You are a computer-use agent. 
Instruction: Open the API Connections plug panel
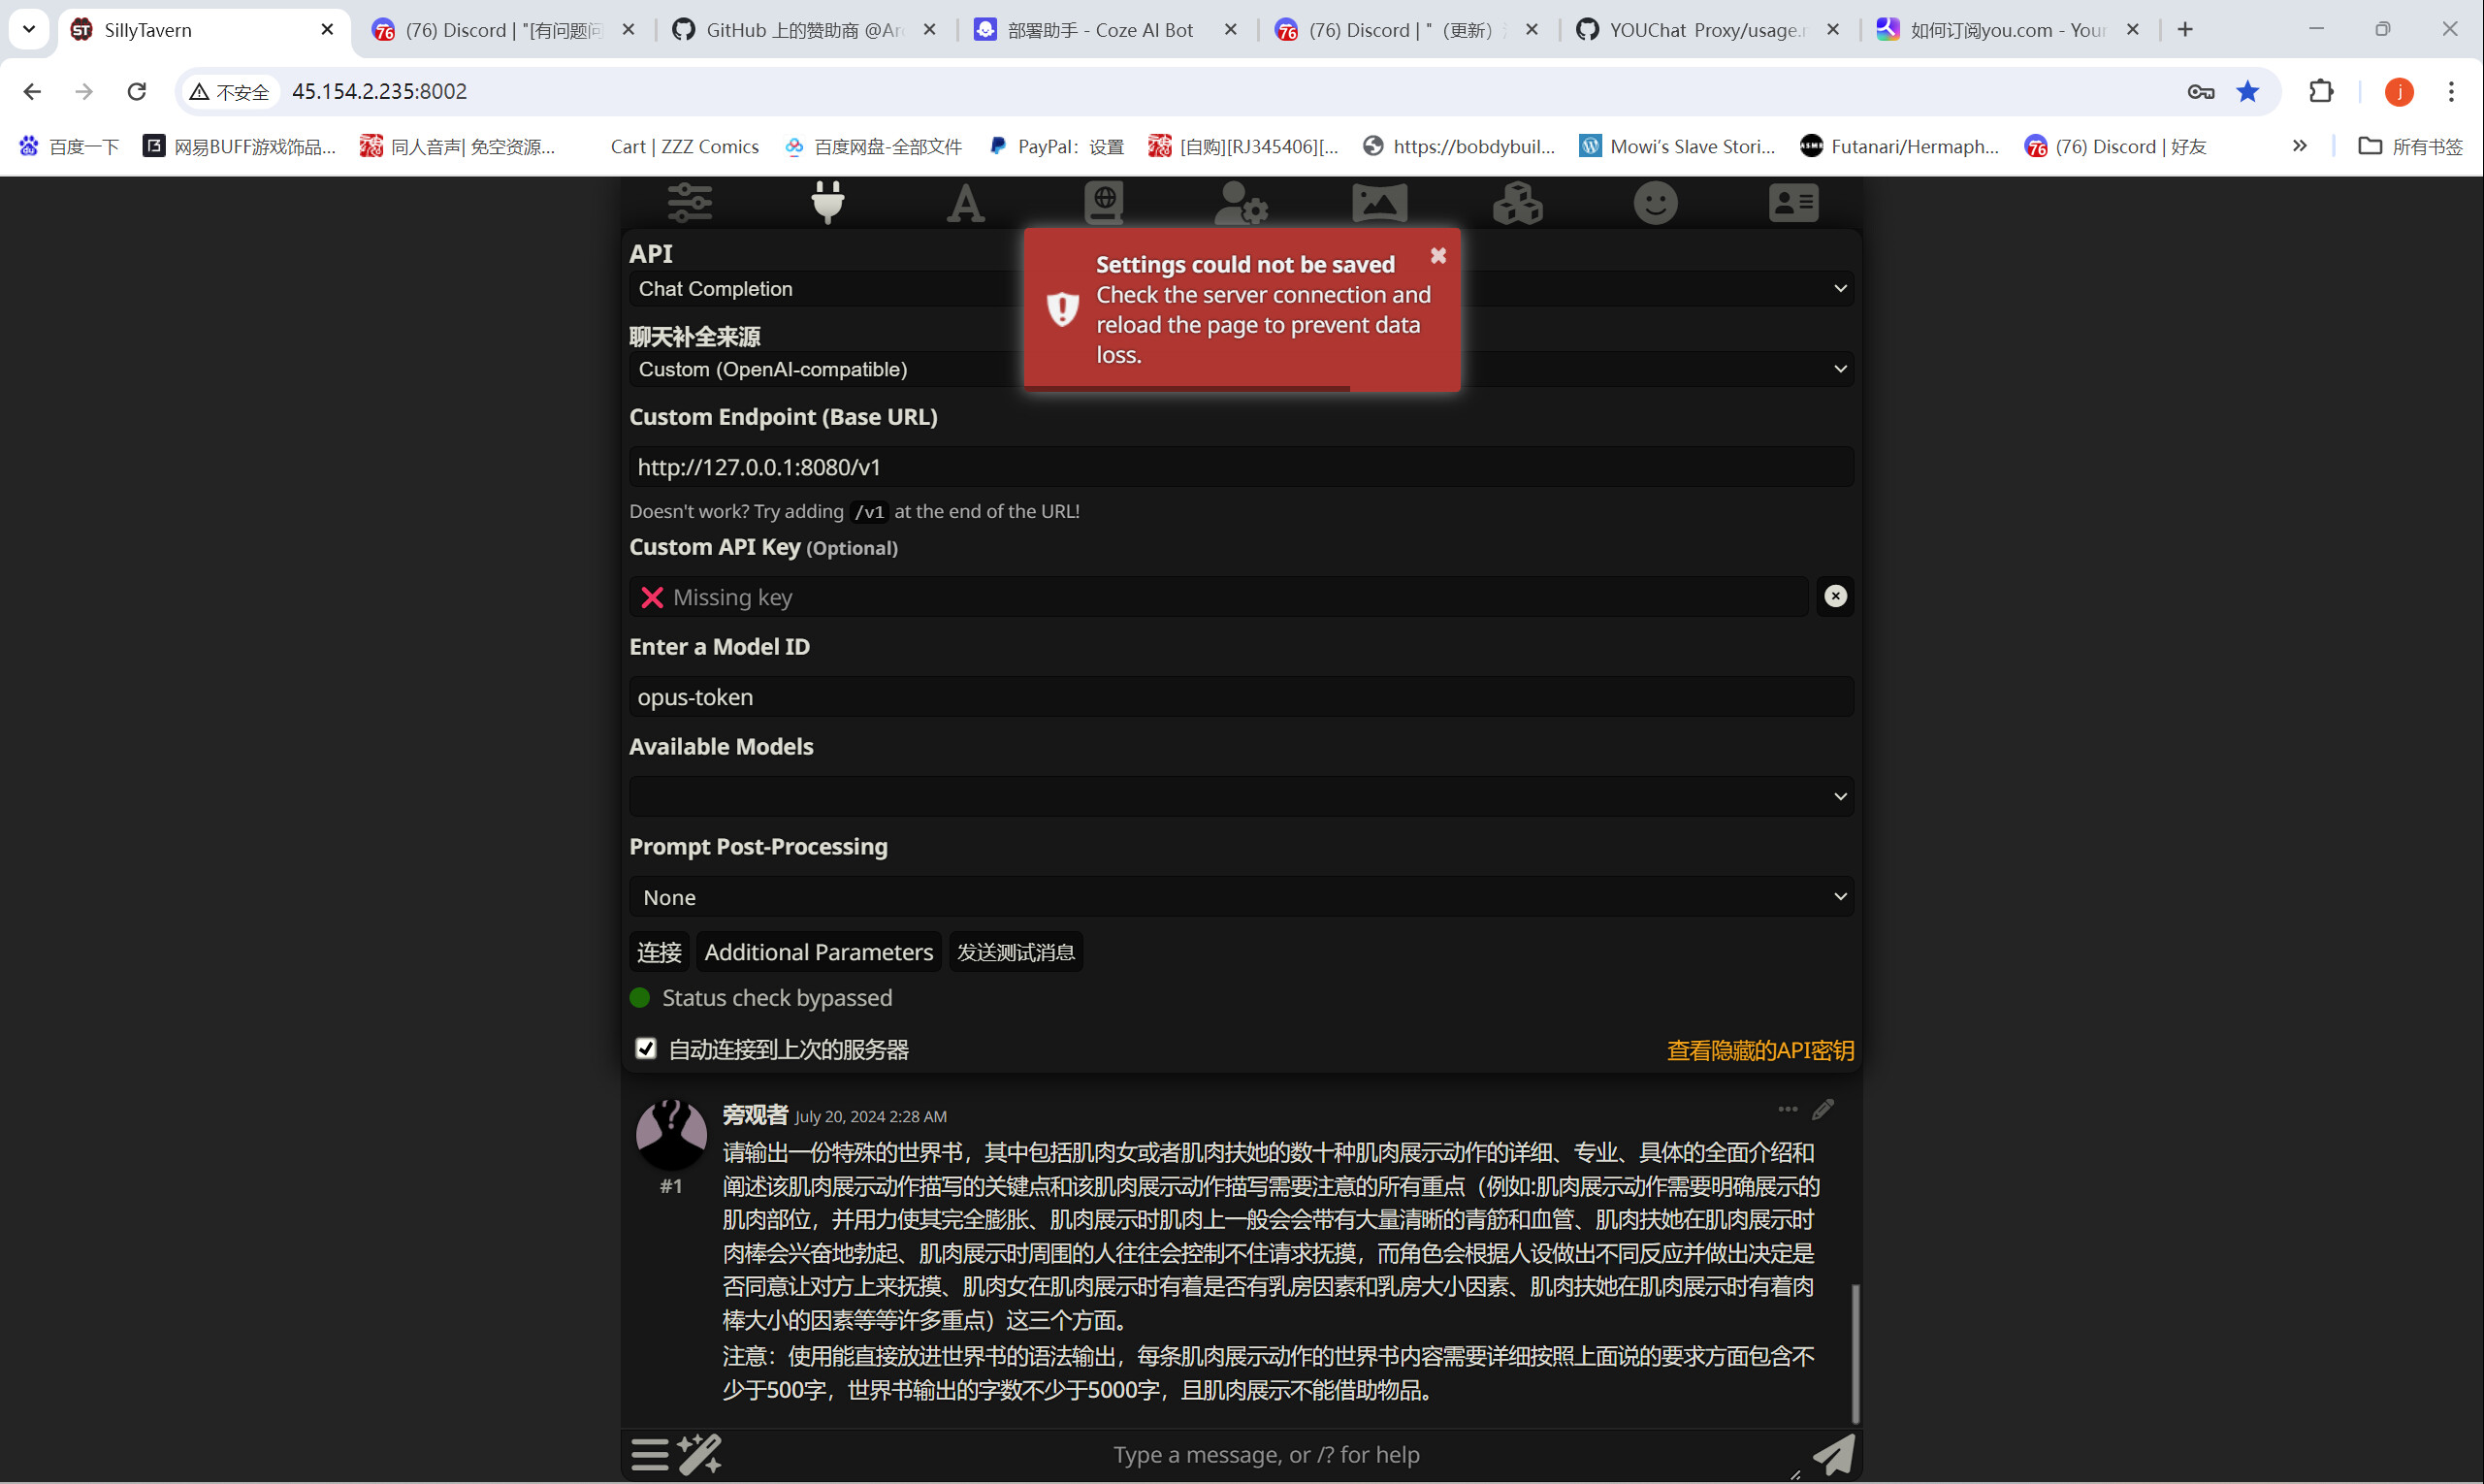point(828,202)
